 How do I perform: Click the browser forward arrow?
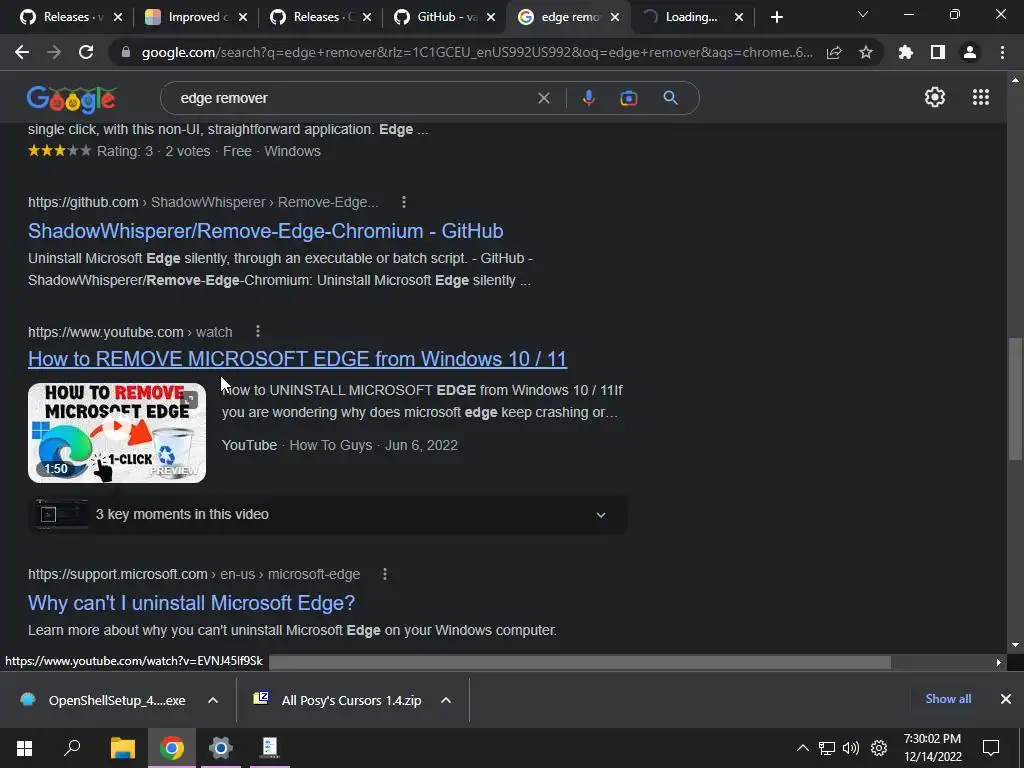click(x=54, y=52)
